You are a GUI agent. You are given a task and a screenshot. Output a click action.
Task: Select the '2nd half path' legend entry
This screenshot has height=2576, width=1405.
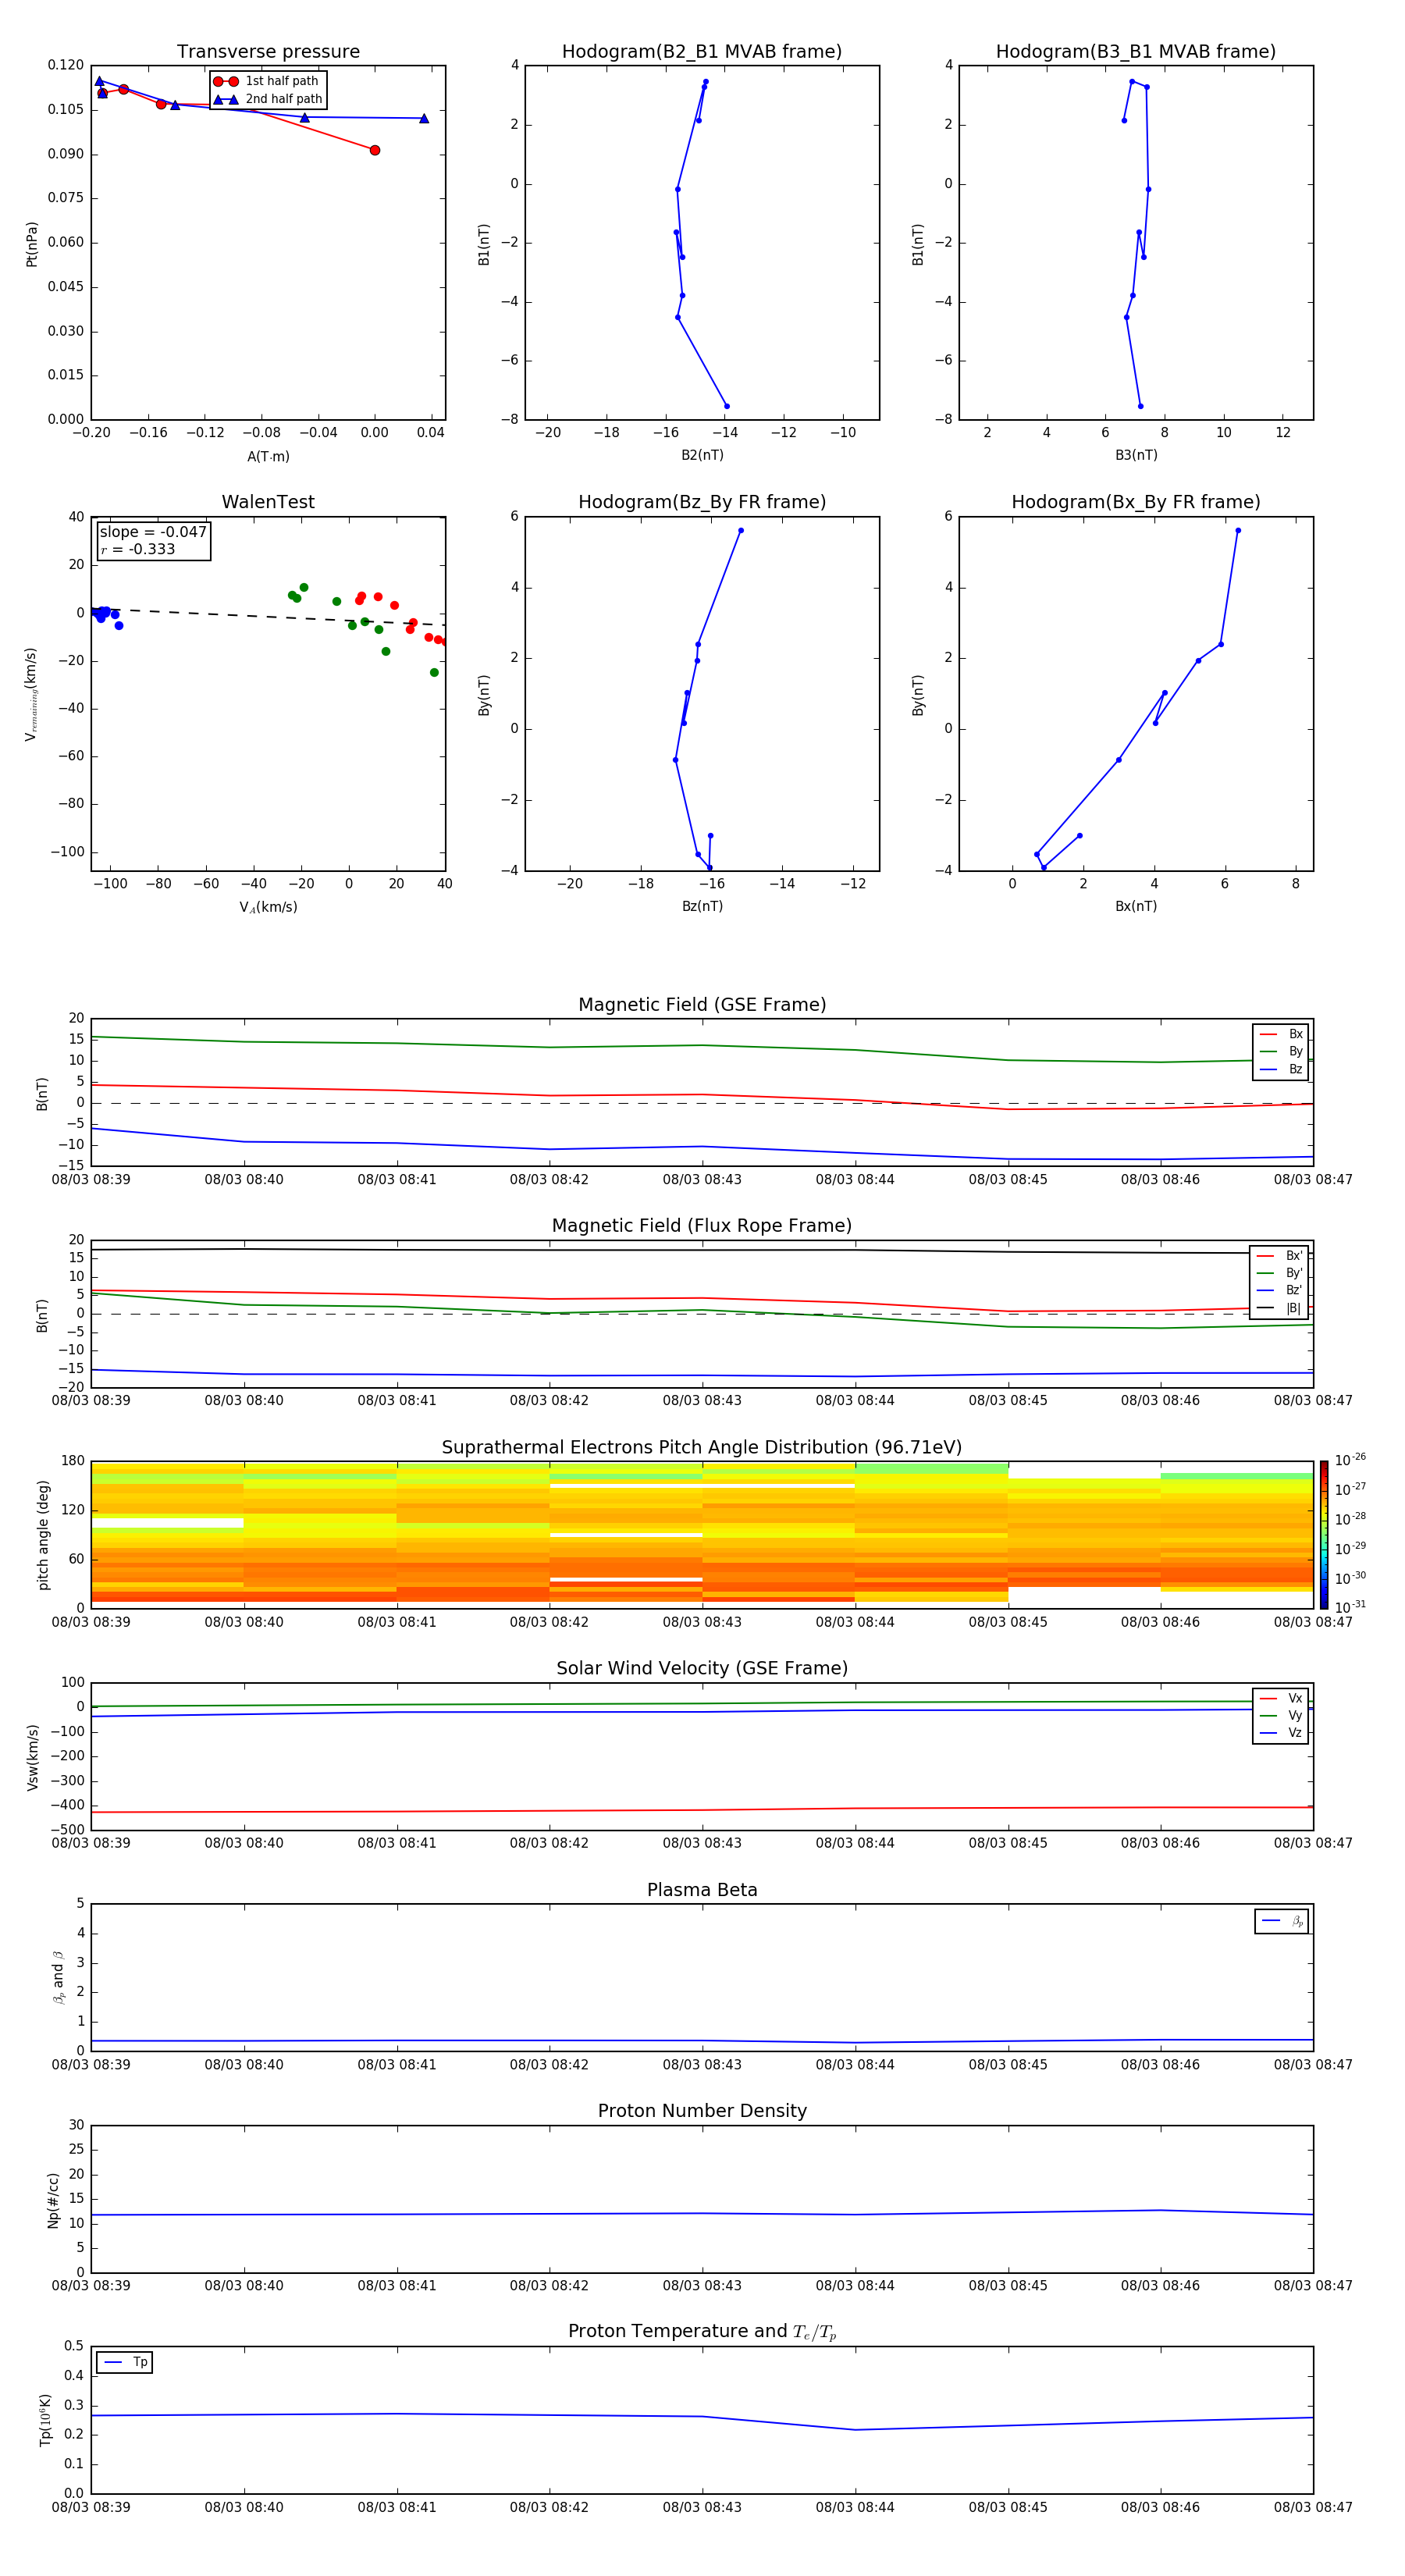click(x=268, y=99)
